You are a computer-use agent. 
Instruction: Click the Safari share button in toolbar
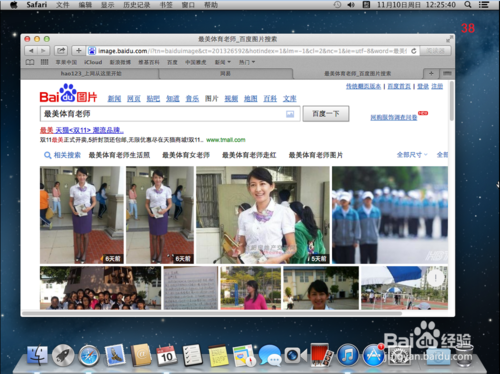(61, 51)
